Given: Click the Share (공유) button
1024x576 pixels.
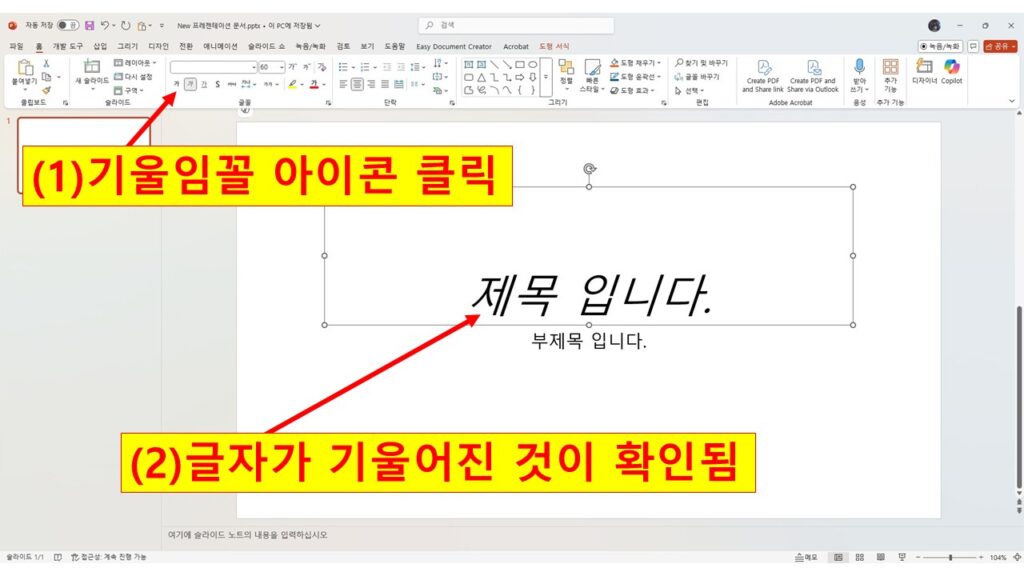Looking at the screenshot, I should (1000, 46).
